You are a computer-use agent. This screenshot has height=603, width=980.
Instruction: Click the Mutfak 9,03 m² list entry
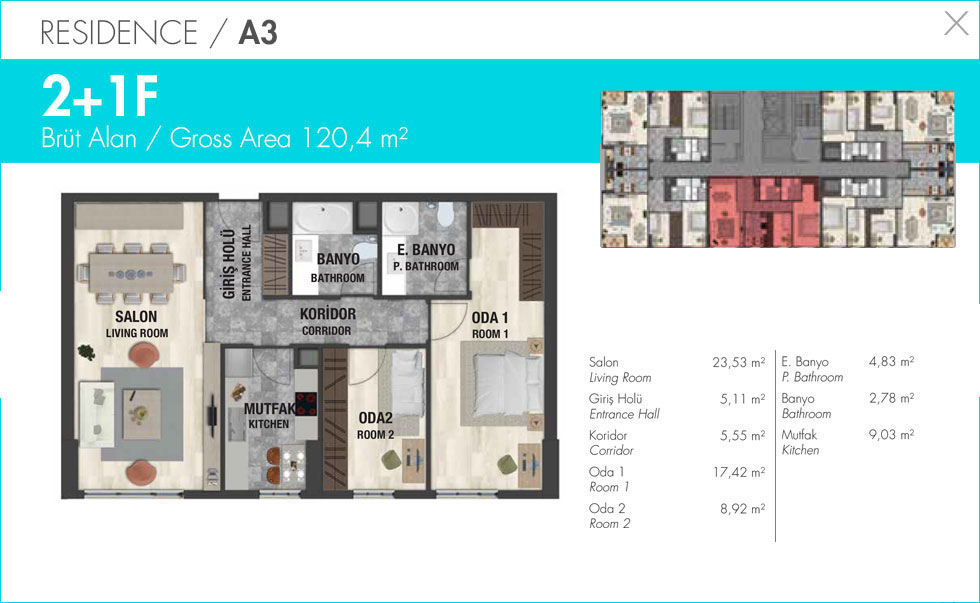(848, 442)
